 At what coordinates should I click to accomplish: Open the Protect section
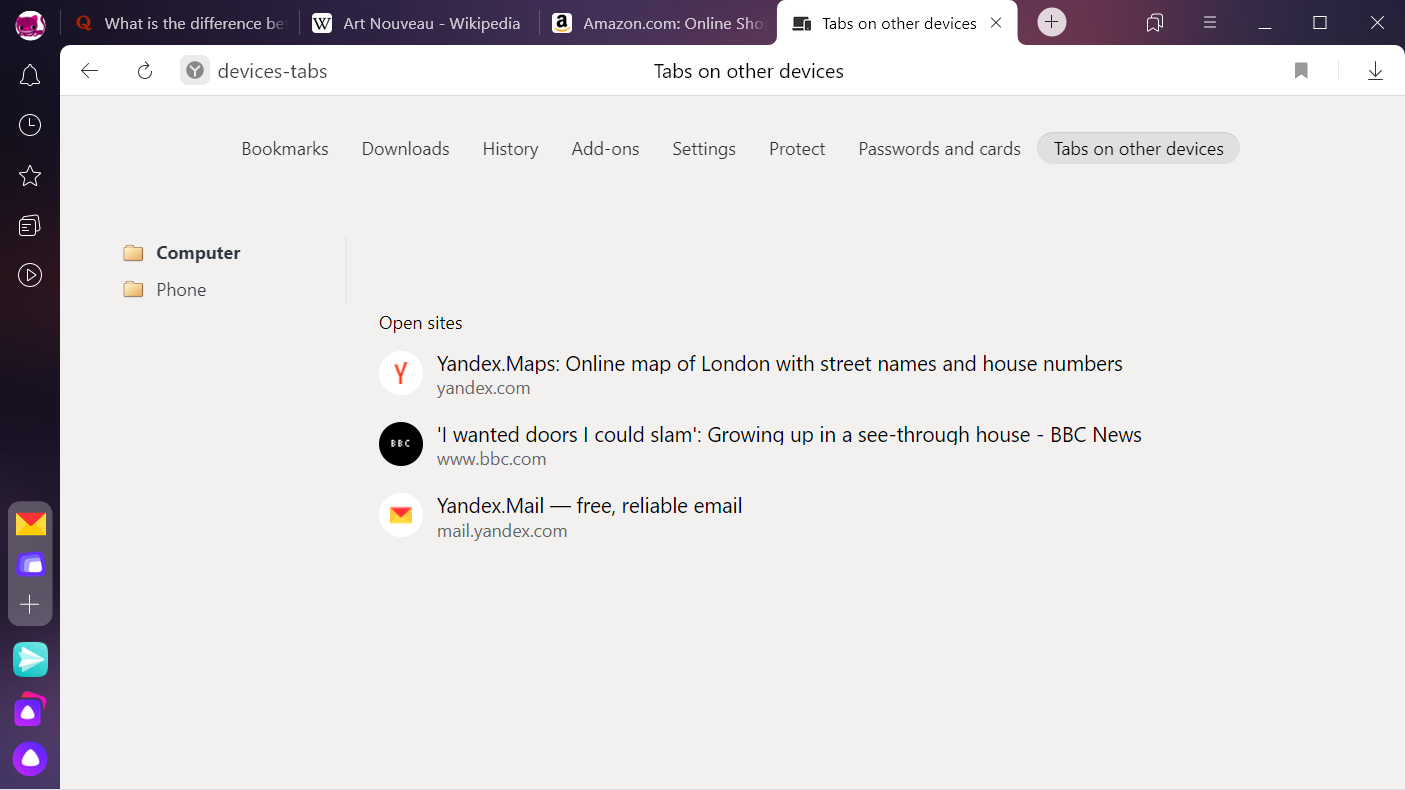click(797, 149)
